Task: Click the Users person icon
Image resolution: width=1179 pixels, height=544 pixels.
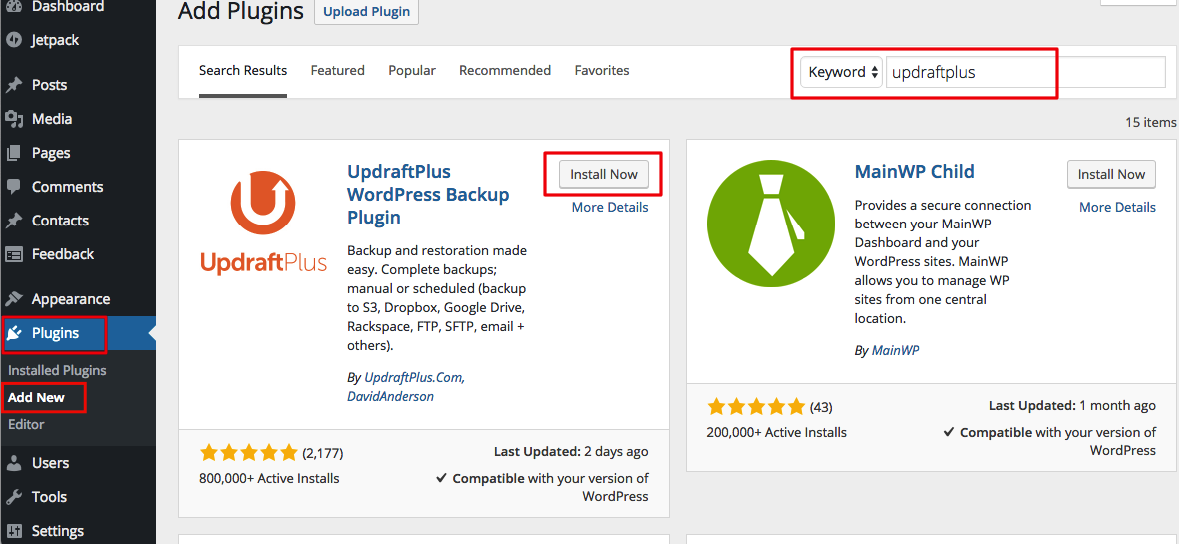Action: tap(14, 463)
